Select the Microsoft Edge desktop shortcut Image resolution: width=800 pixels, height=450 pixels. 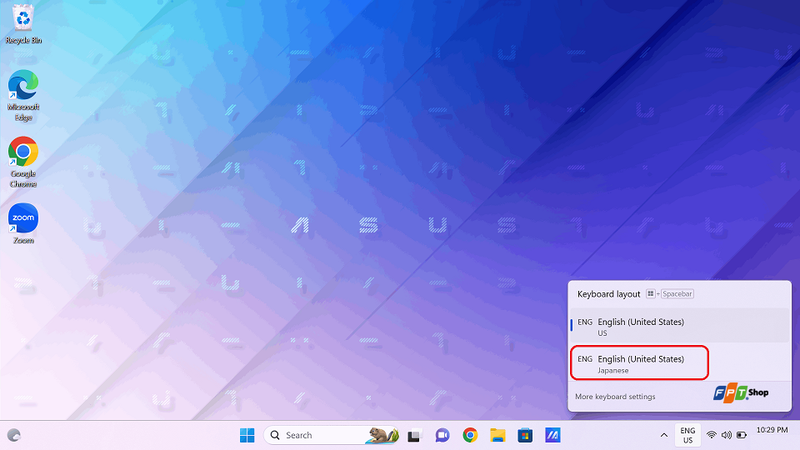click(23, 96)
